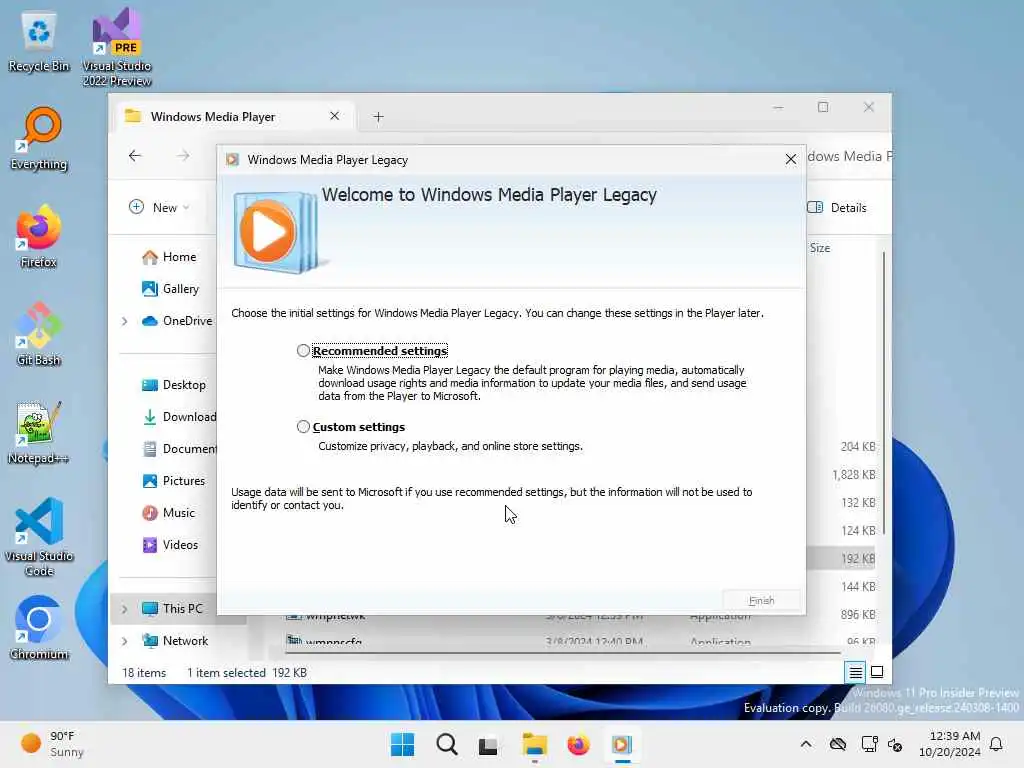Click the large Media Player play logo
This screenshot has height=768, width=1024.
tap(275, 232)
